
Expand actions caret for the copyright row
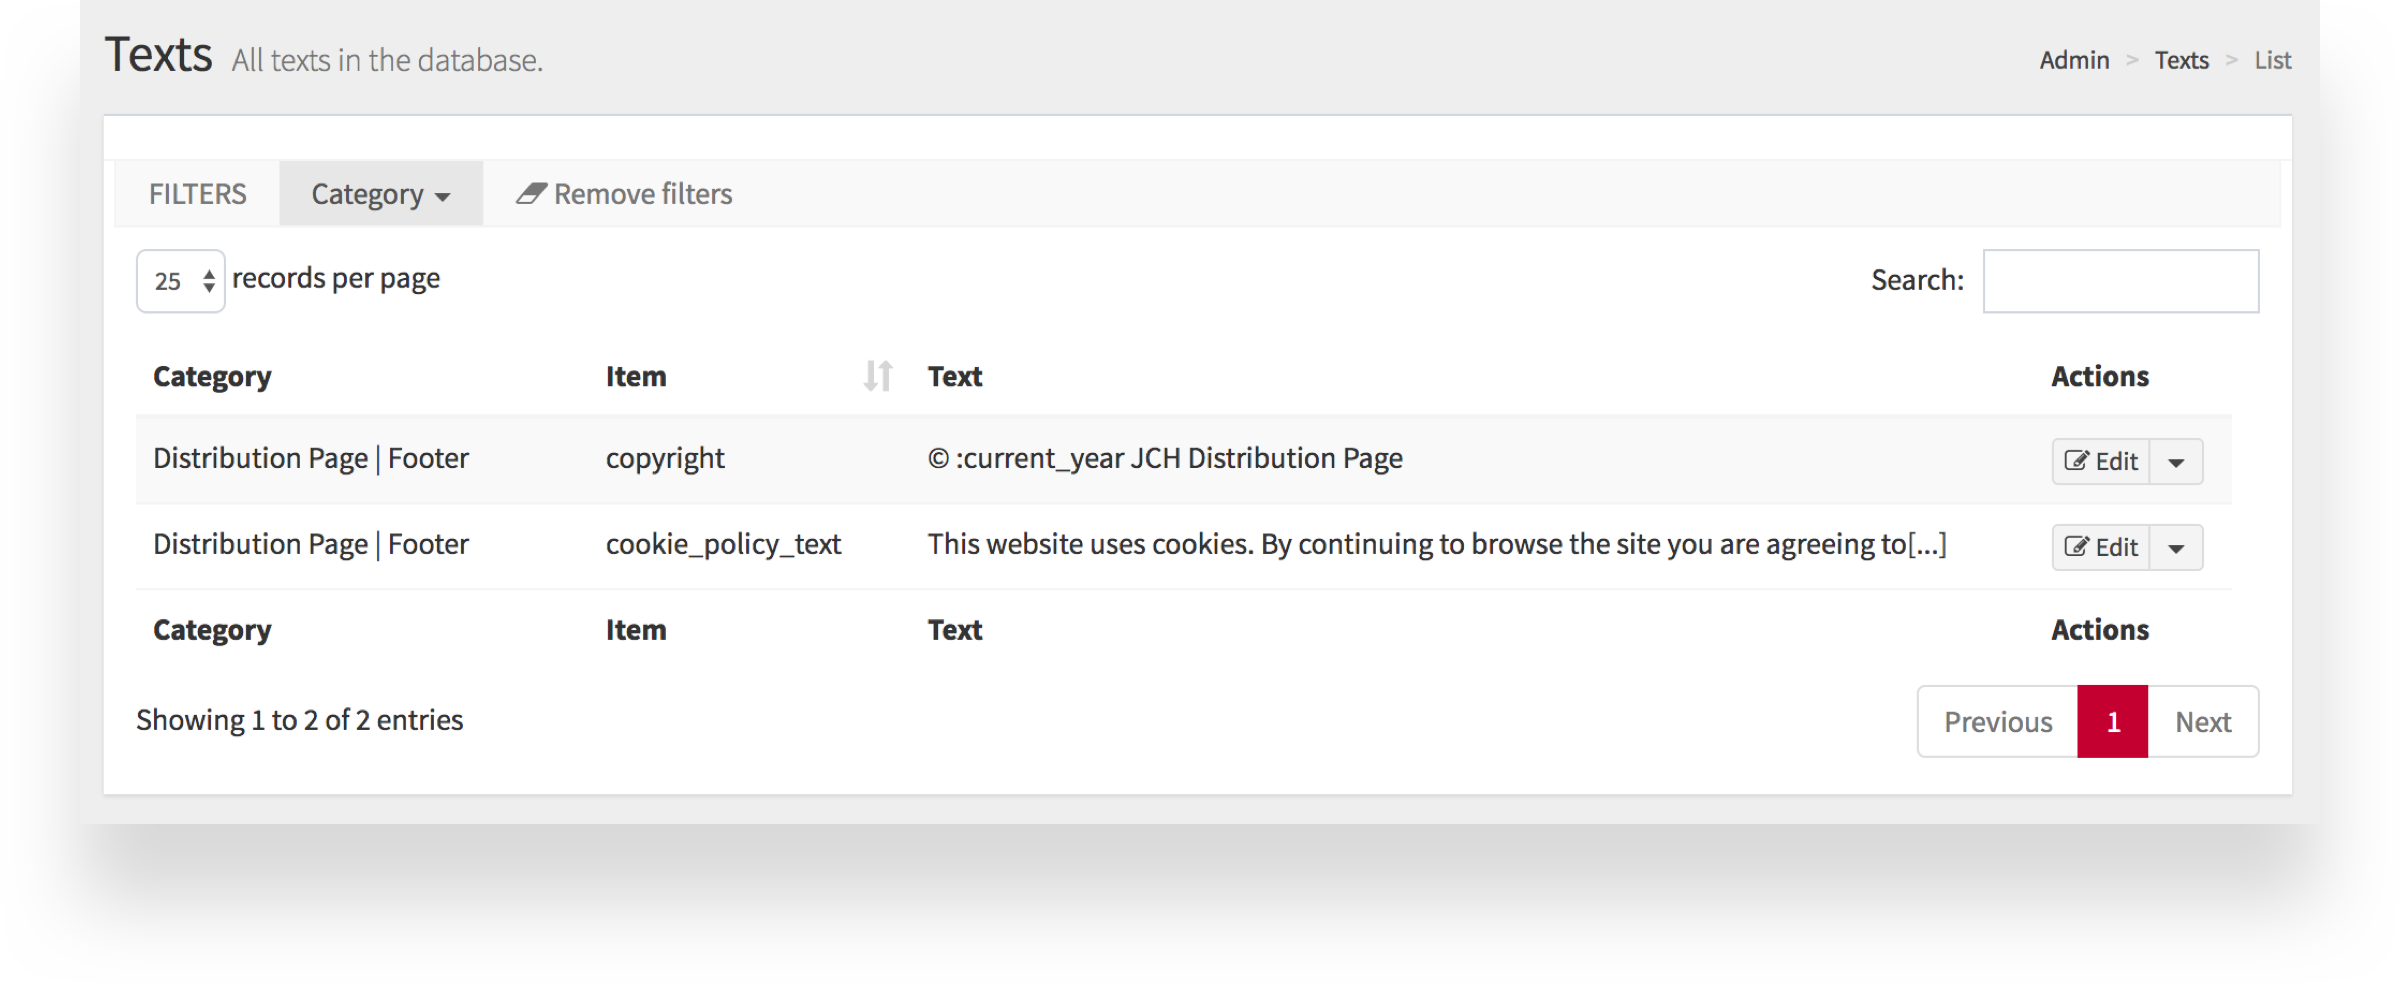click(x=2176, y=462)
